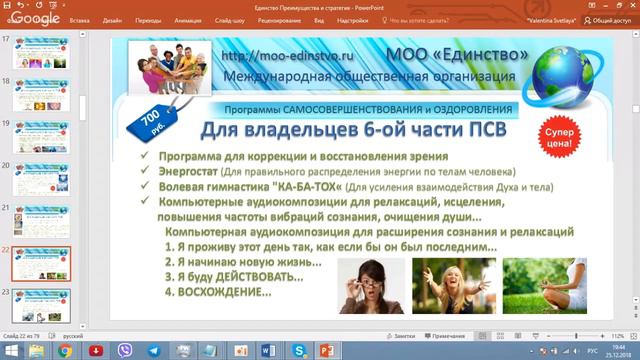
Task: Click the slide panel scrollbar thumb
Action: click(83, 108)
